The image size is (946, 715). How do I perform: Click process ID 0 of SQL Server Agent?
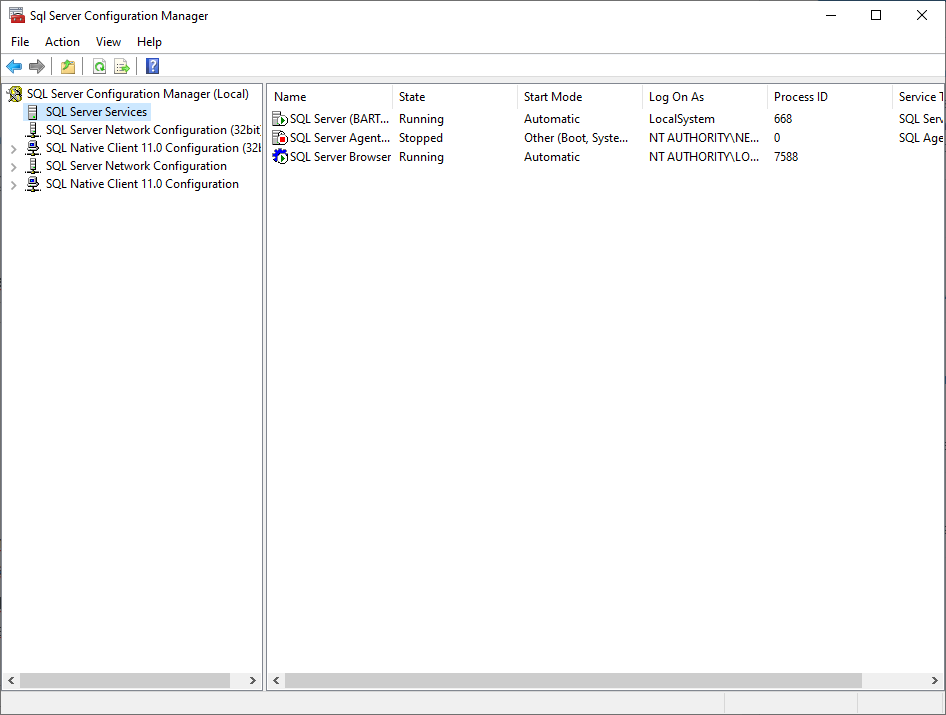point(777,138)
